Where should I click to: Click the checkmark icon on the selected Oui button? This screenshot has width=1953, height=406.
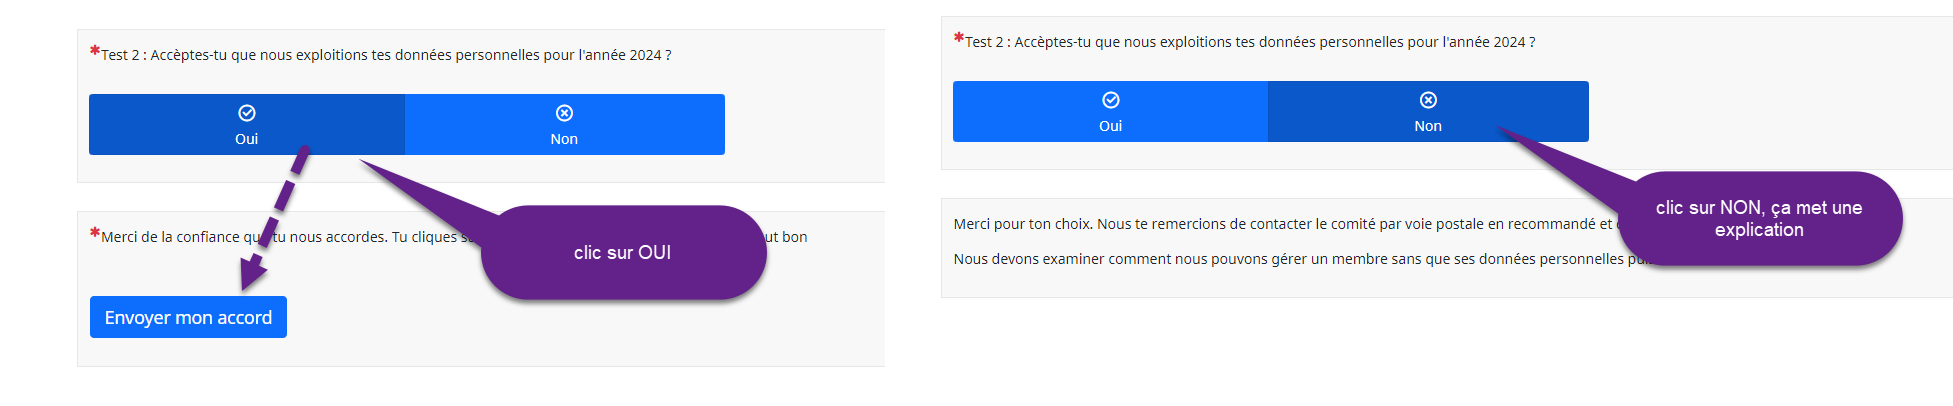[x=247, y=113]
